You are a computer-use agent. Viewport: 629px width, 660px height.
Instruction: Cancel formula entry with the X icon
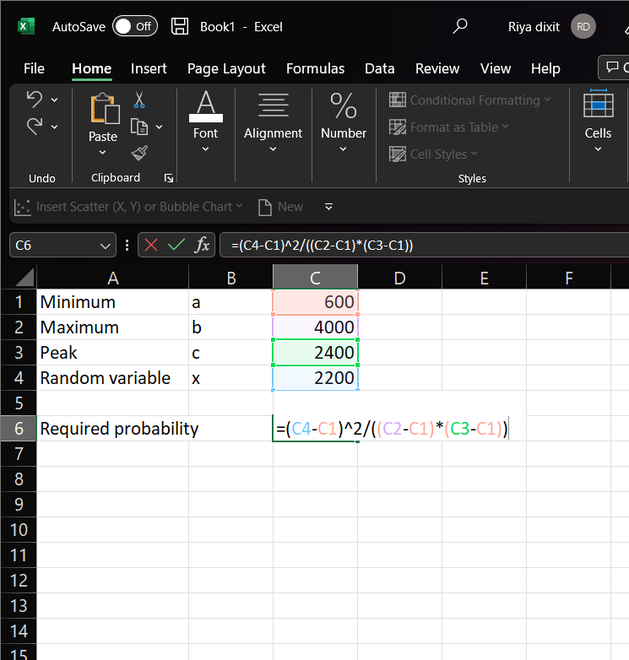pos(150,245)
